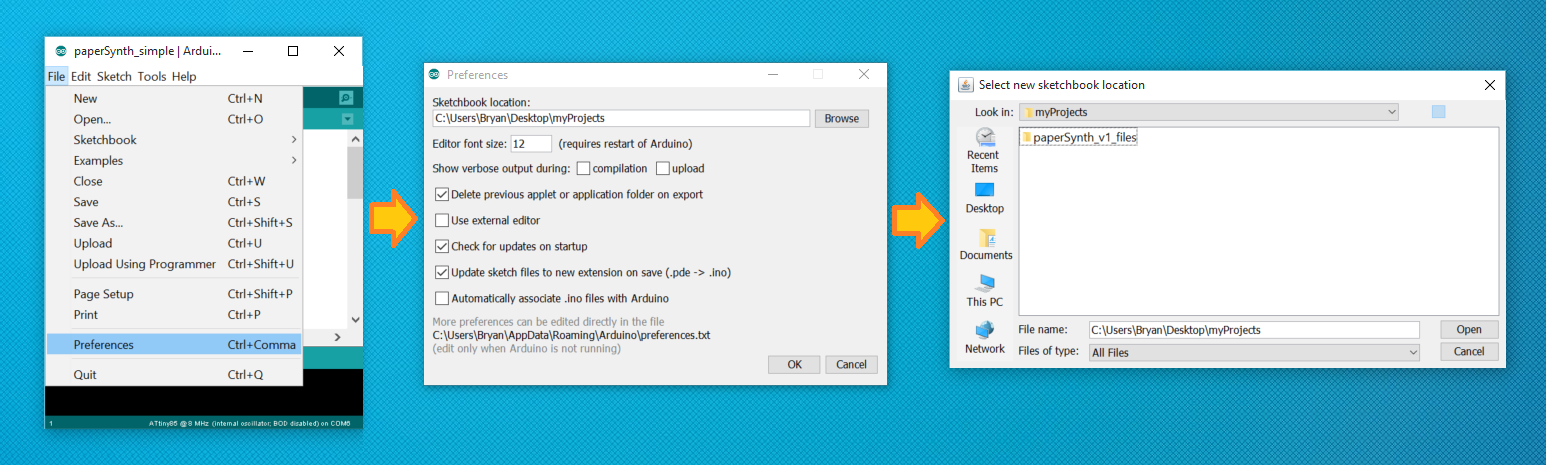Choose Save from the File menu
Viewport: 1546px width, 465px height.
[x=173, y=202]
